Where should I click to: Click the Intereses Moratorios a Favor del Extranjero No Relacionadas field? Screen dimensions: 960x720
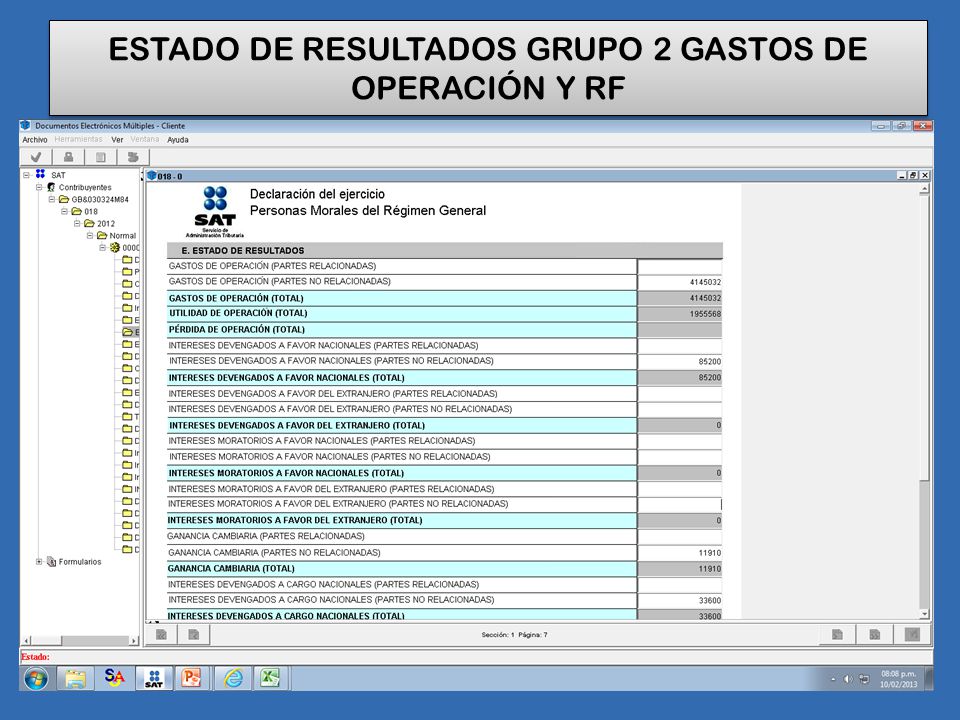pos(680,504)
